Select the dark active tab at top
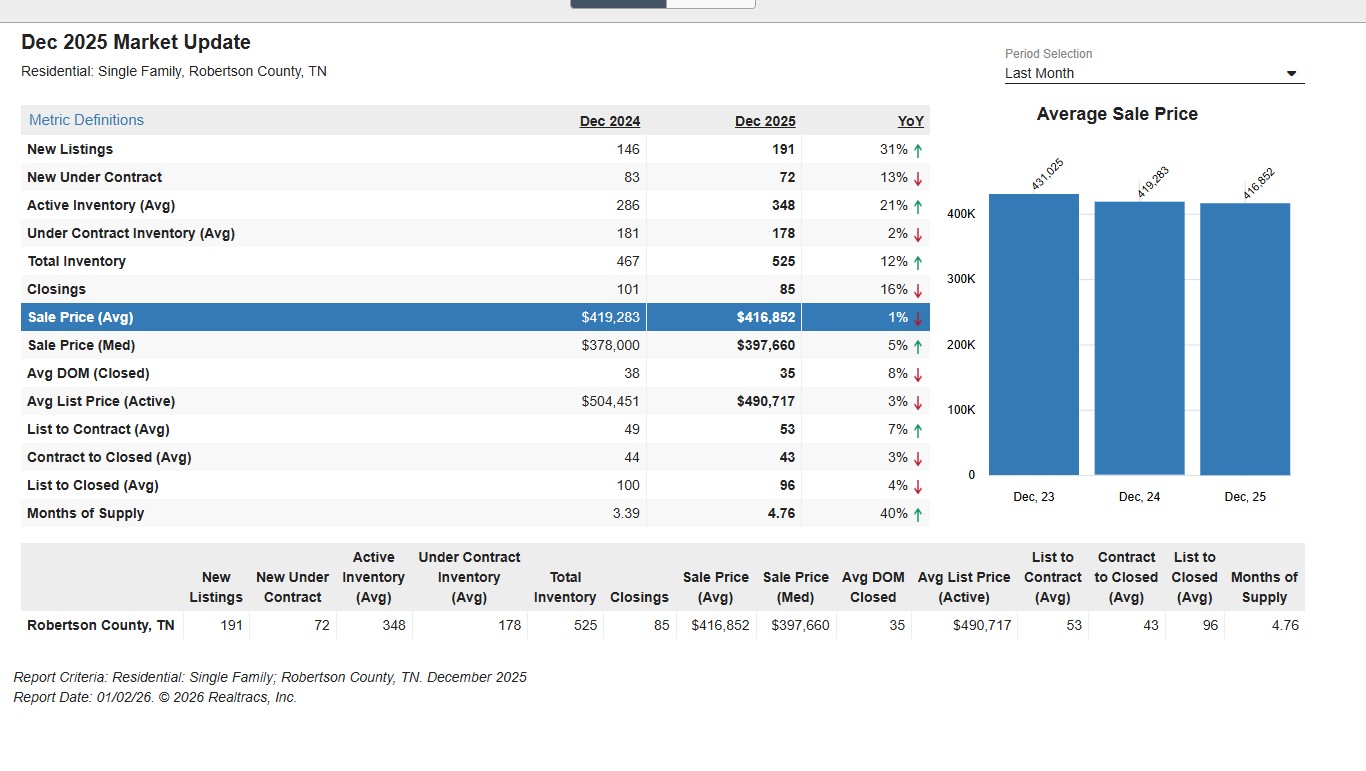 (x=618, y=4)
